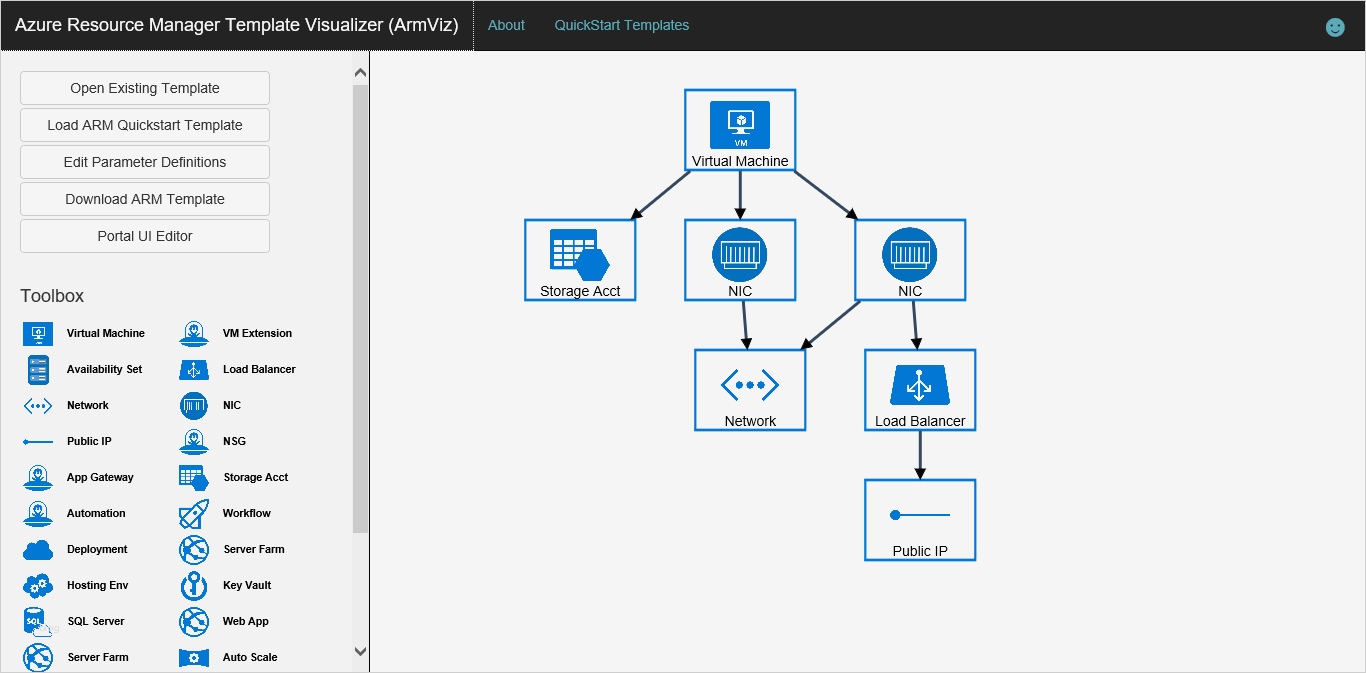Select the Server Farm icon below SQL Server
This screenshot has width=1366, height=673.
pyautogui.click(x=38, y=657)
